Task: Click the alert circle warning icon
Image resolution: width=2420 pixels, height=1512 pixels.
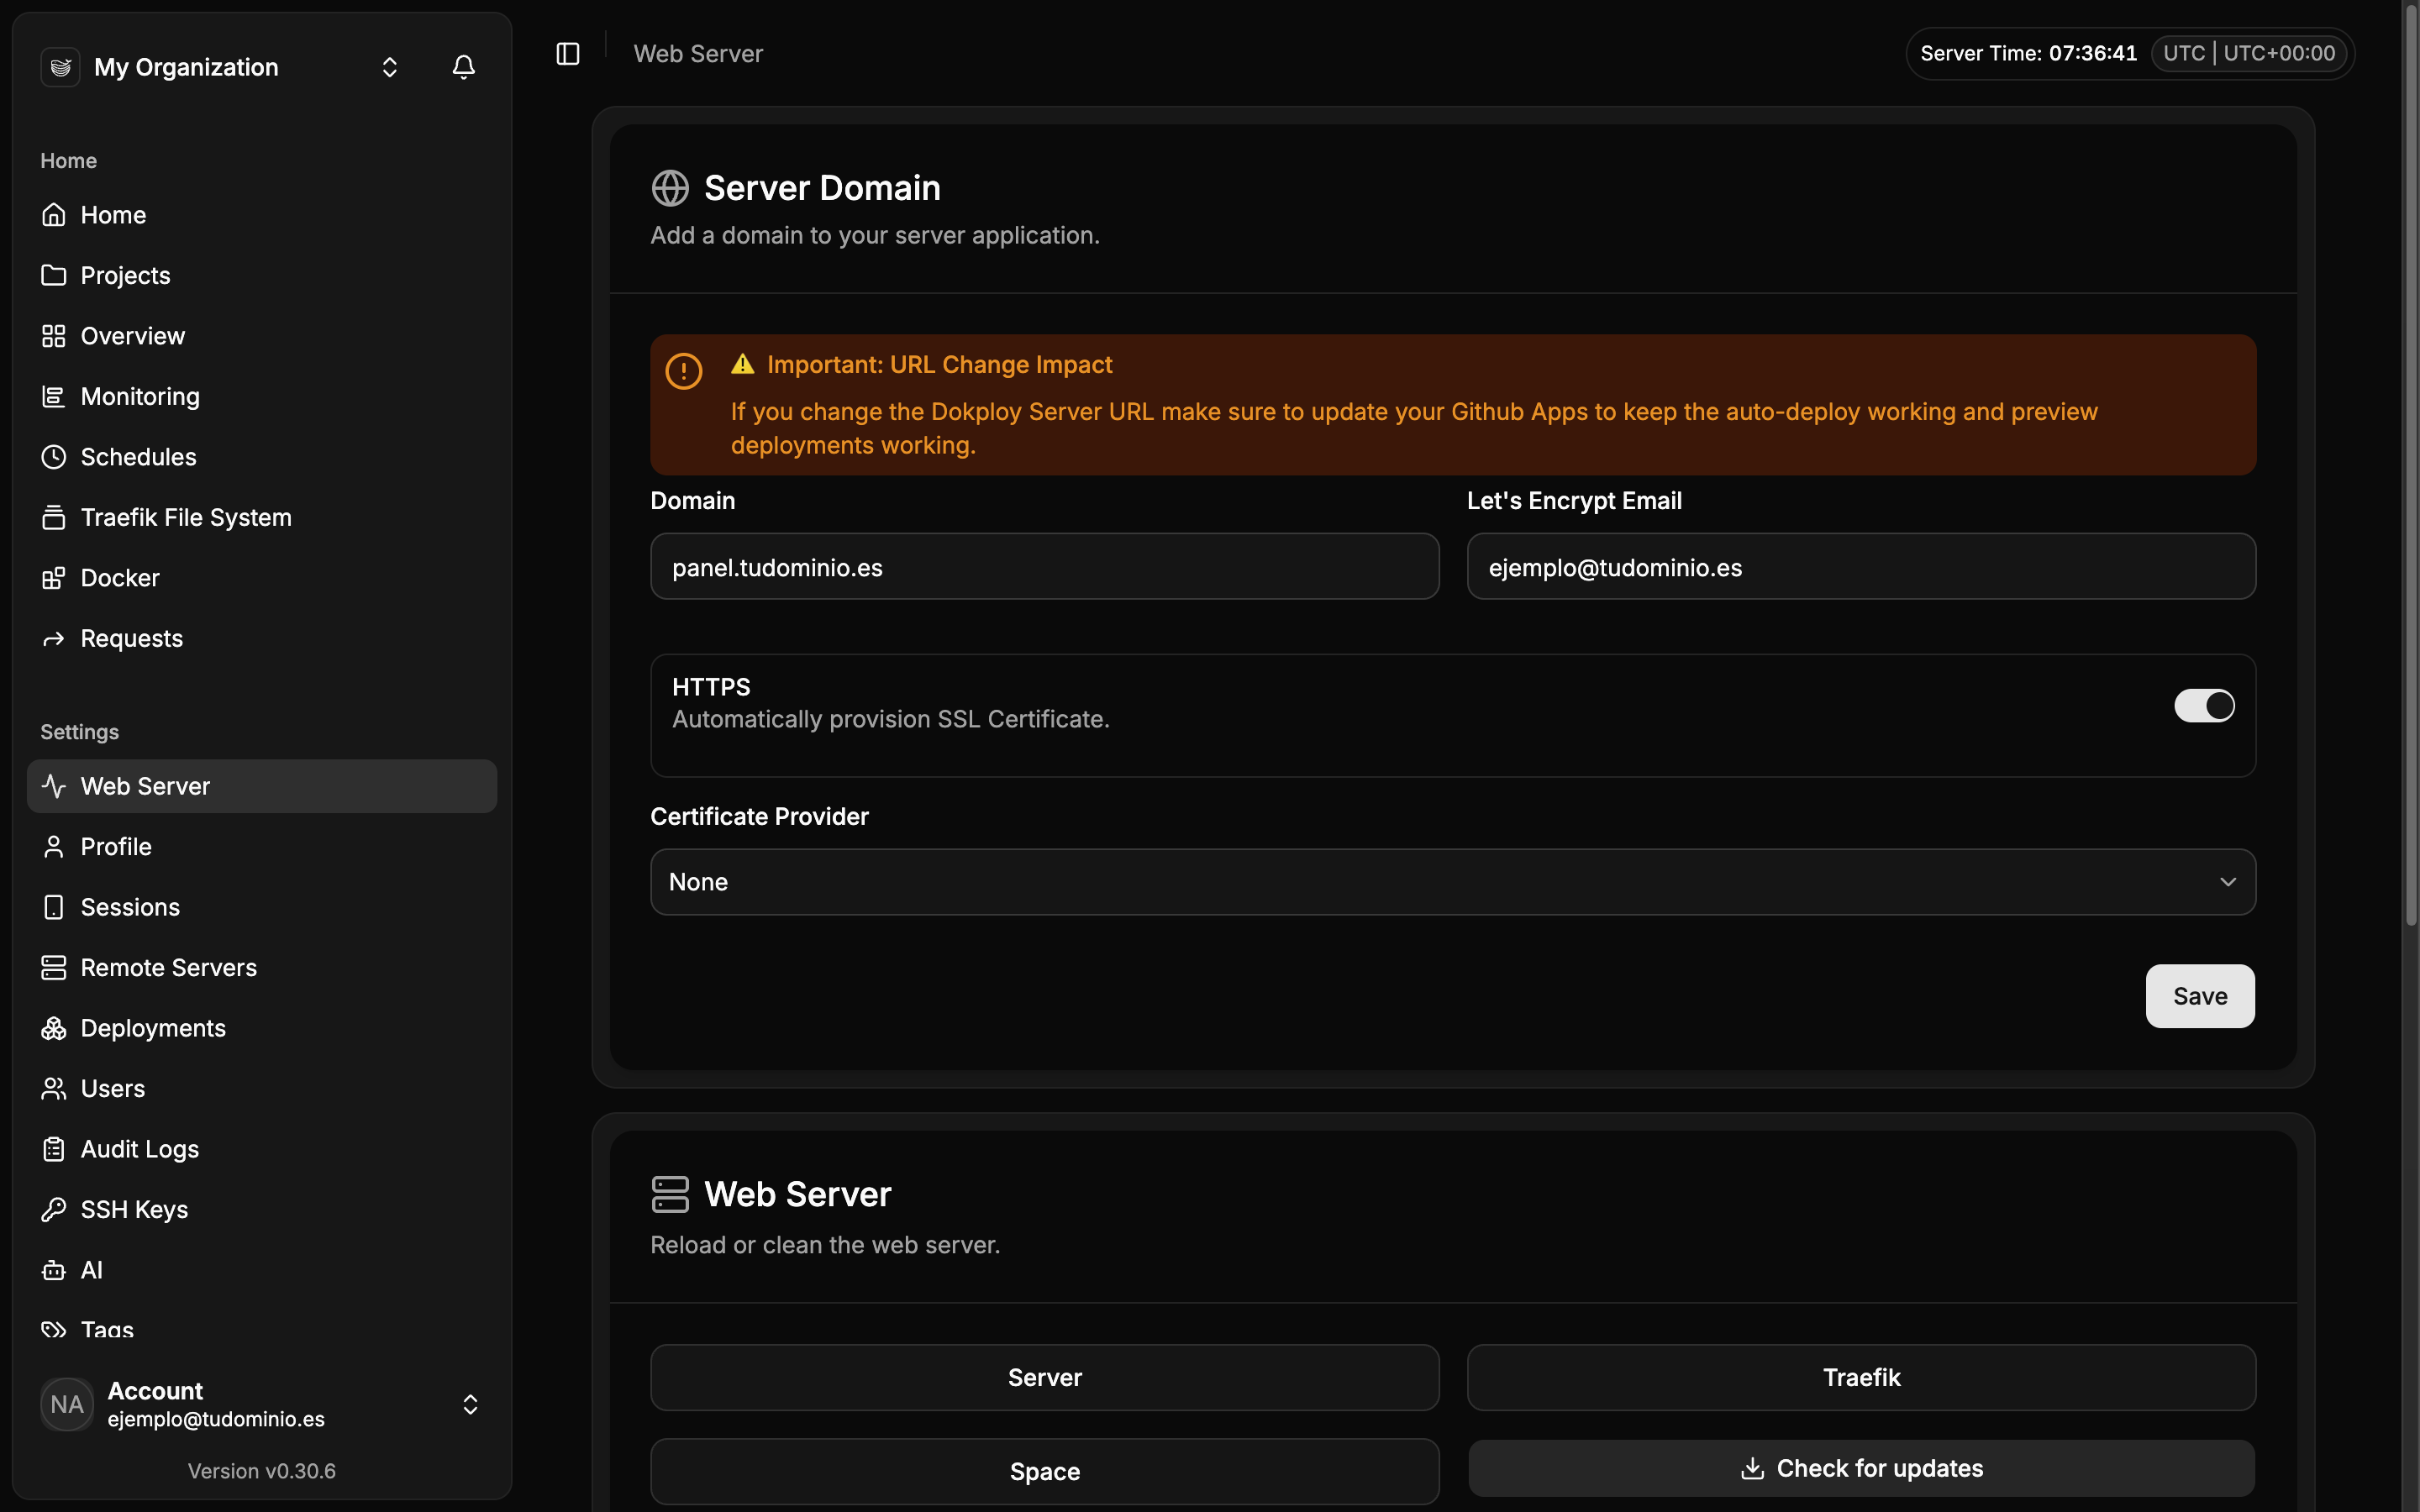Action: (x=684, y=371)
